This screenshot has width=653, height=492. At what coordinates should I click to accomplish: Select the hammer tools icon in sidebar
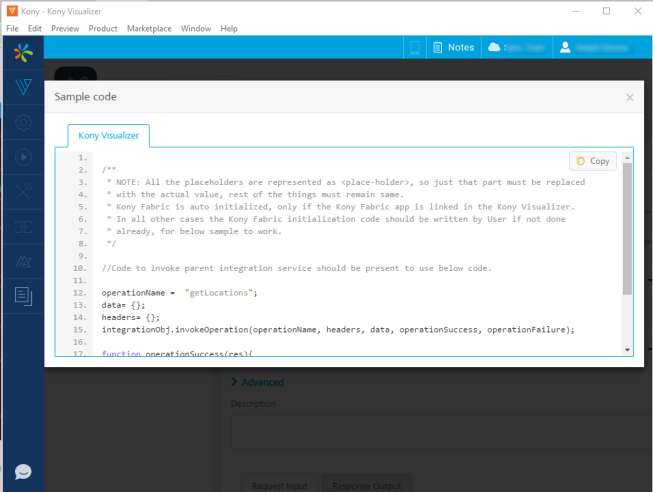click(x=23, y=192)
